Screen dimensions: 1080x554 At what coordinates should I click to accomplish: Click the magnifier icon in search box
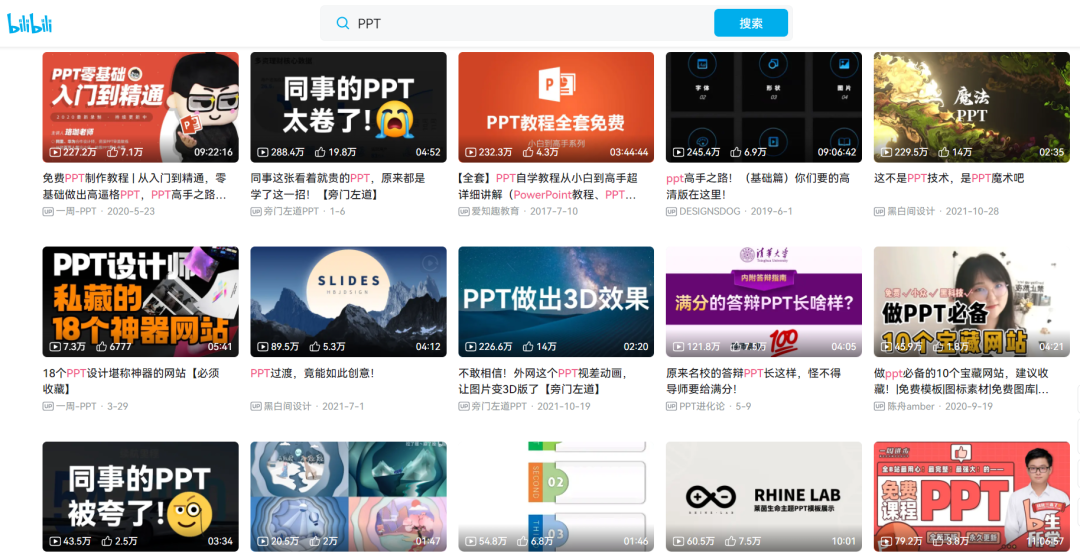point(343,23)
